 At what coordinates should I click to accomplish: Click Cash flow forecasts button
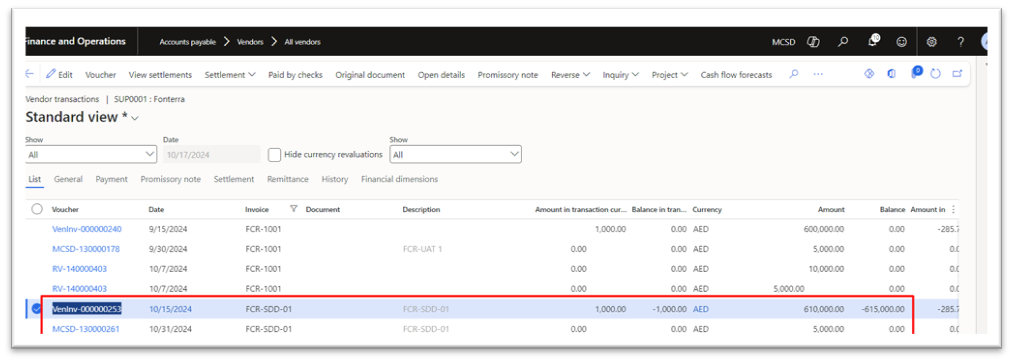pyautogui.click(x=736, y=75)
